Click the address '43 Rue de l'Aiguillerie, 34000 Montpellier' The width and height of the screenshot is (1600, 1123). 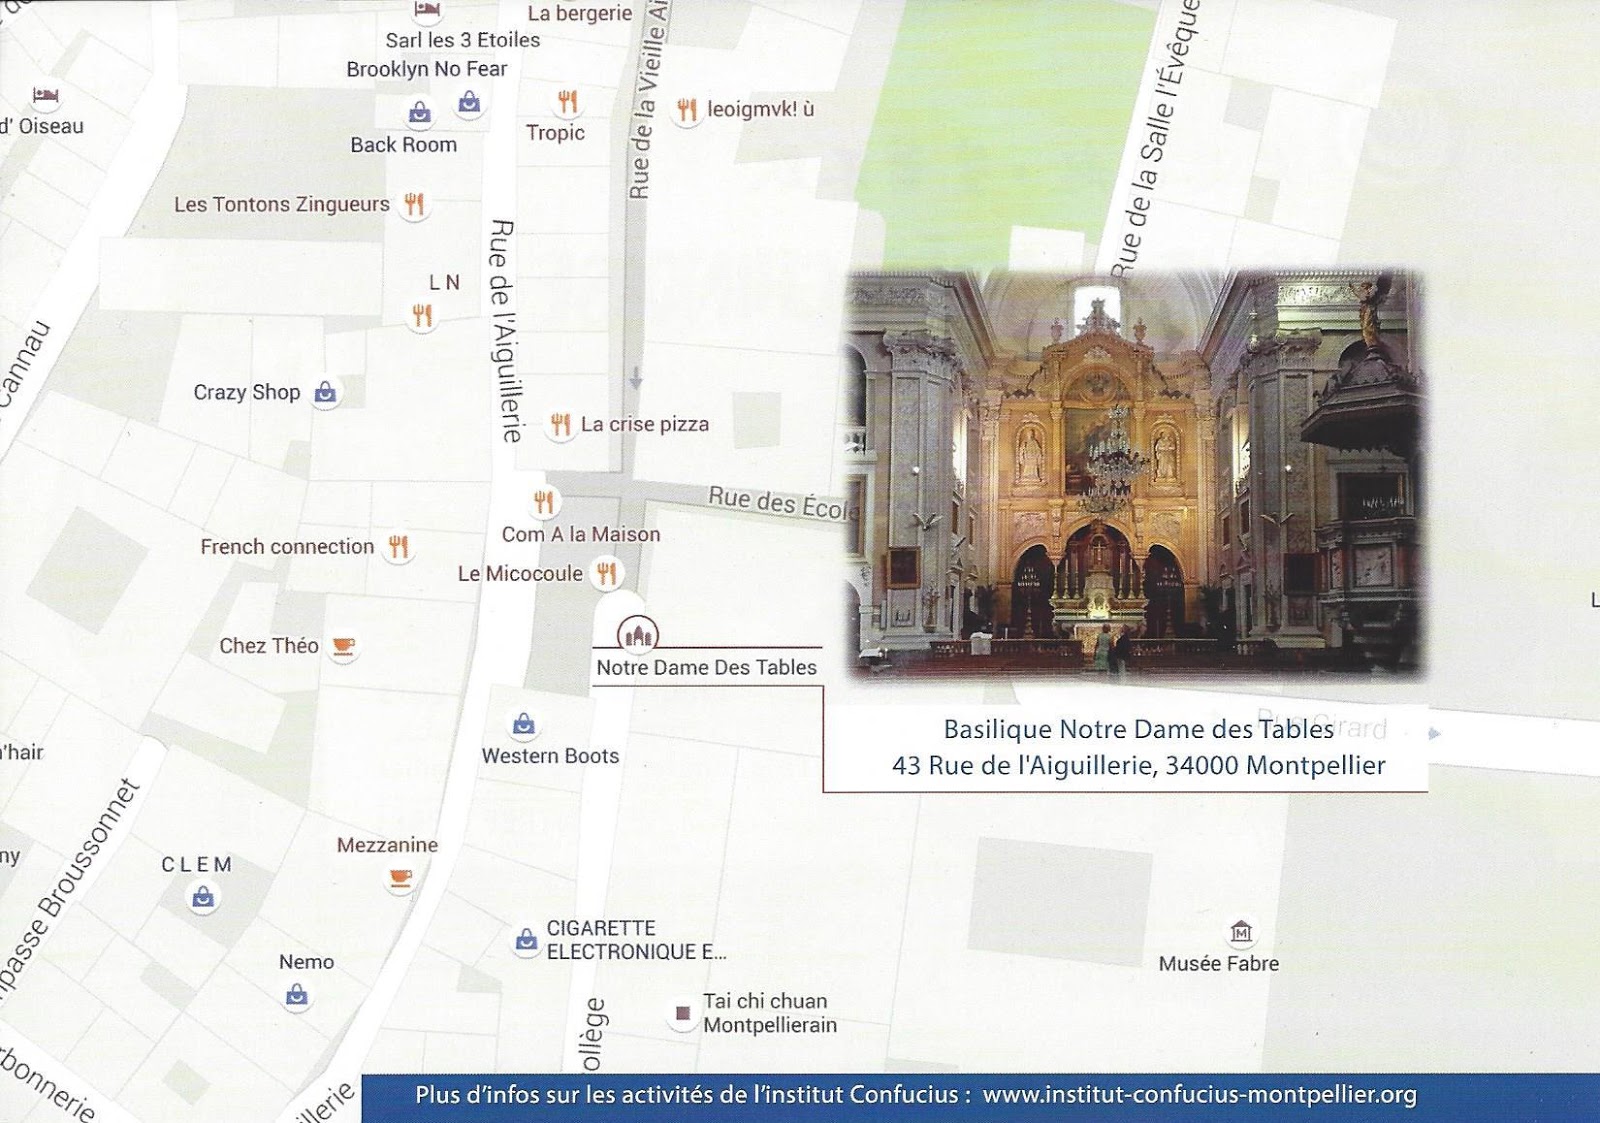(x=1139, y=766)
